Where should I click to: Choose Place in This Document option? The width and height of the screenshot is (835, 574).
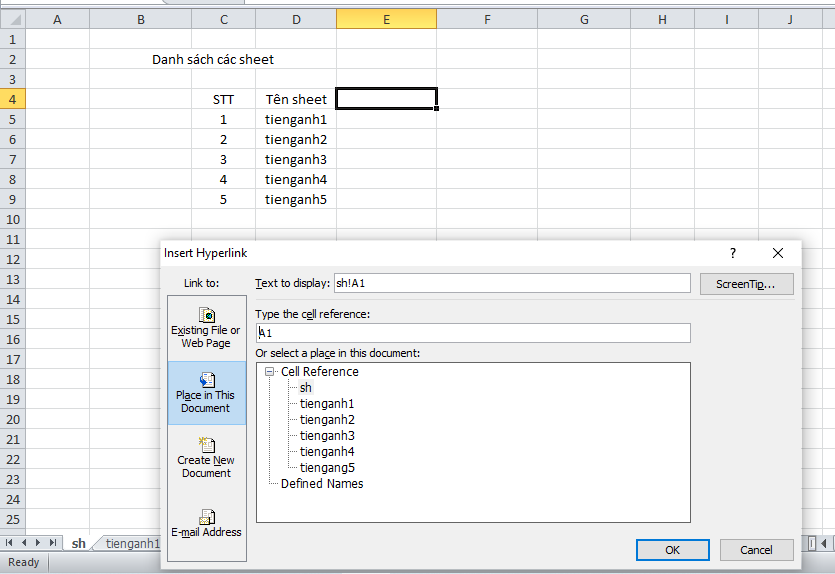pos(207,393)
